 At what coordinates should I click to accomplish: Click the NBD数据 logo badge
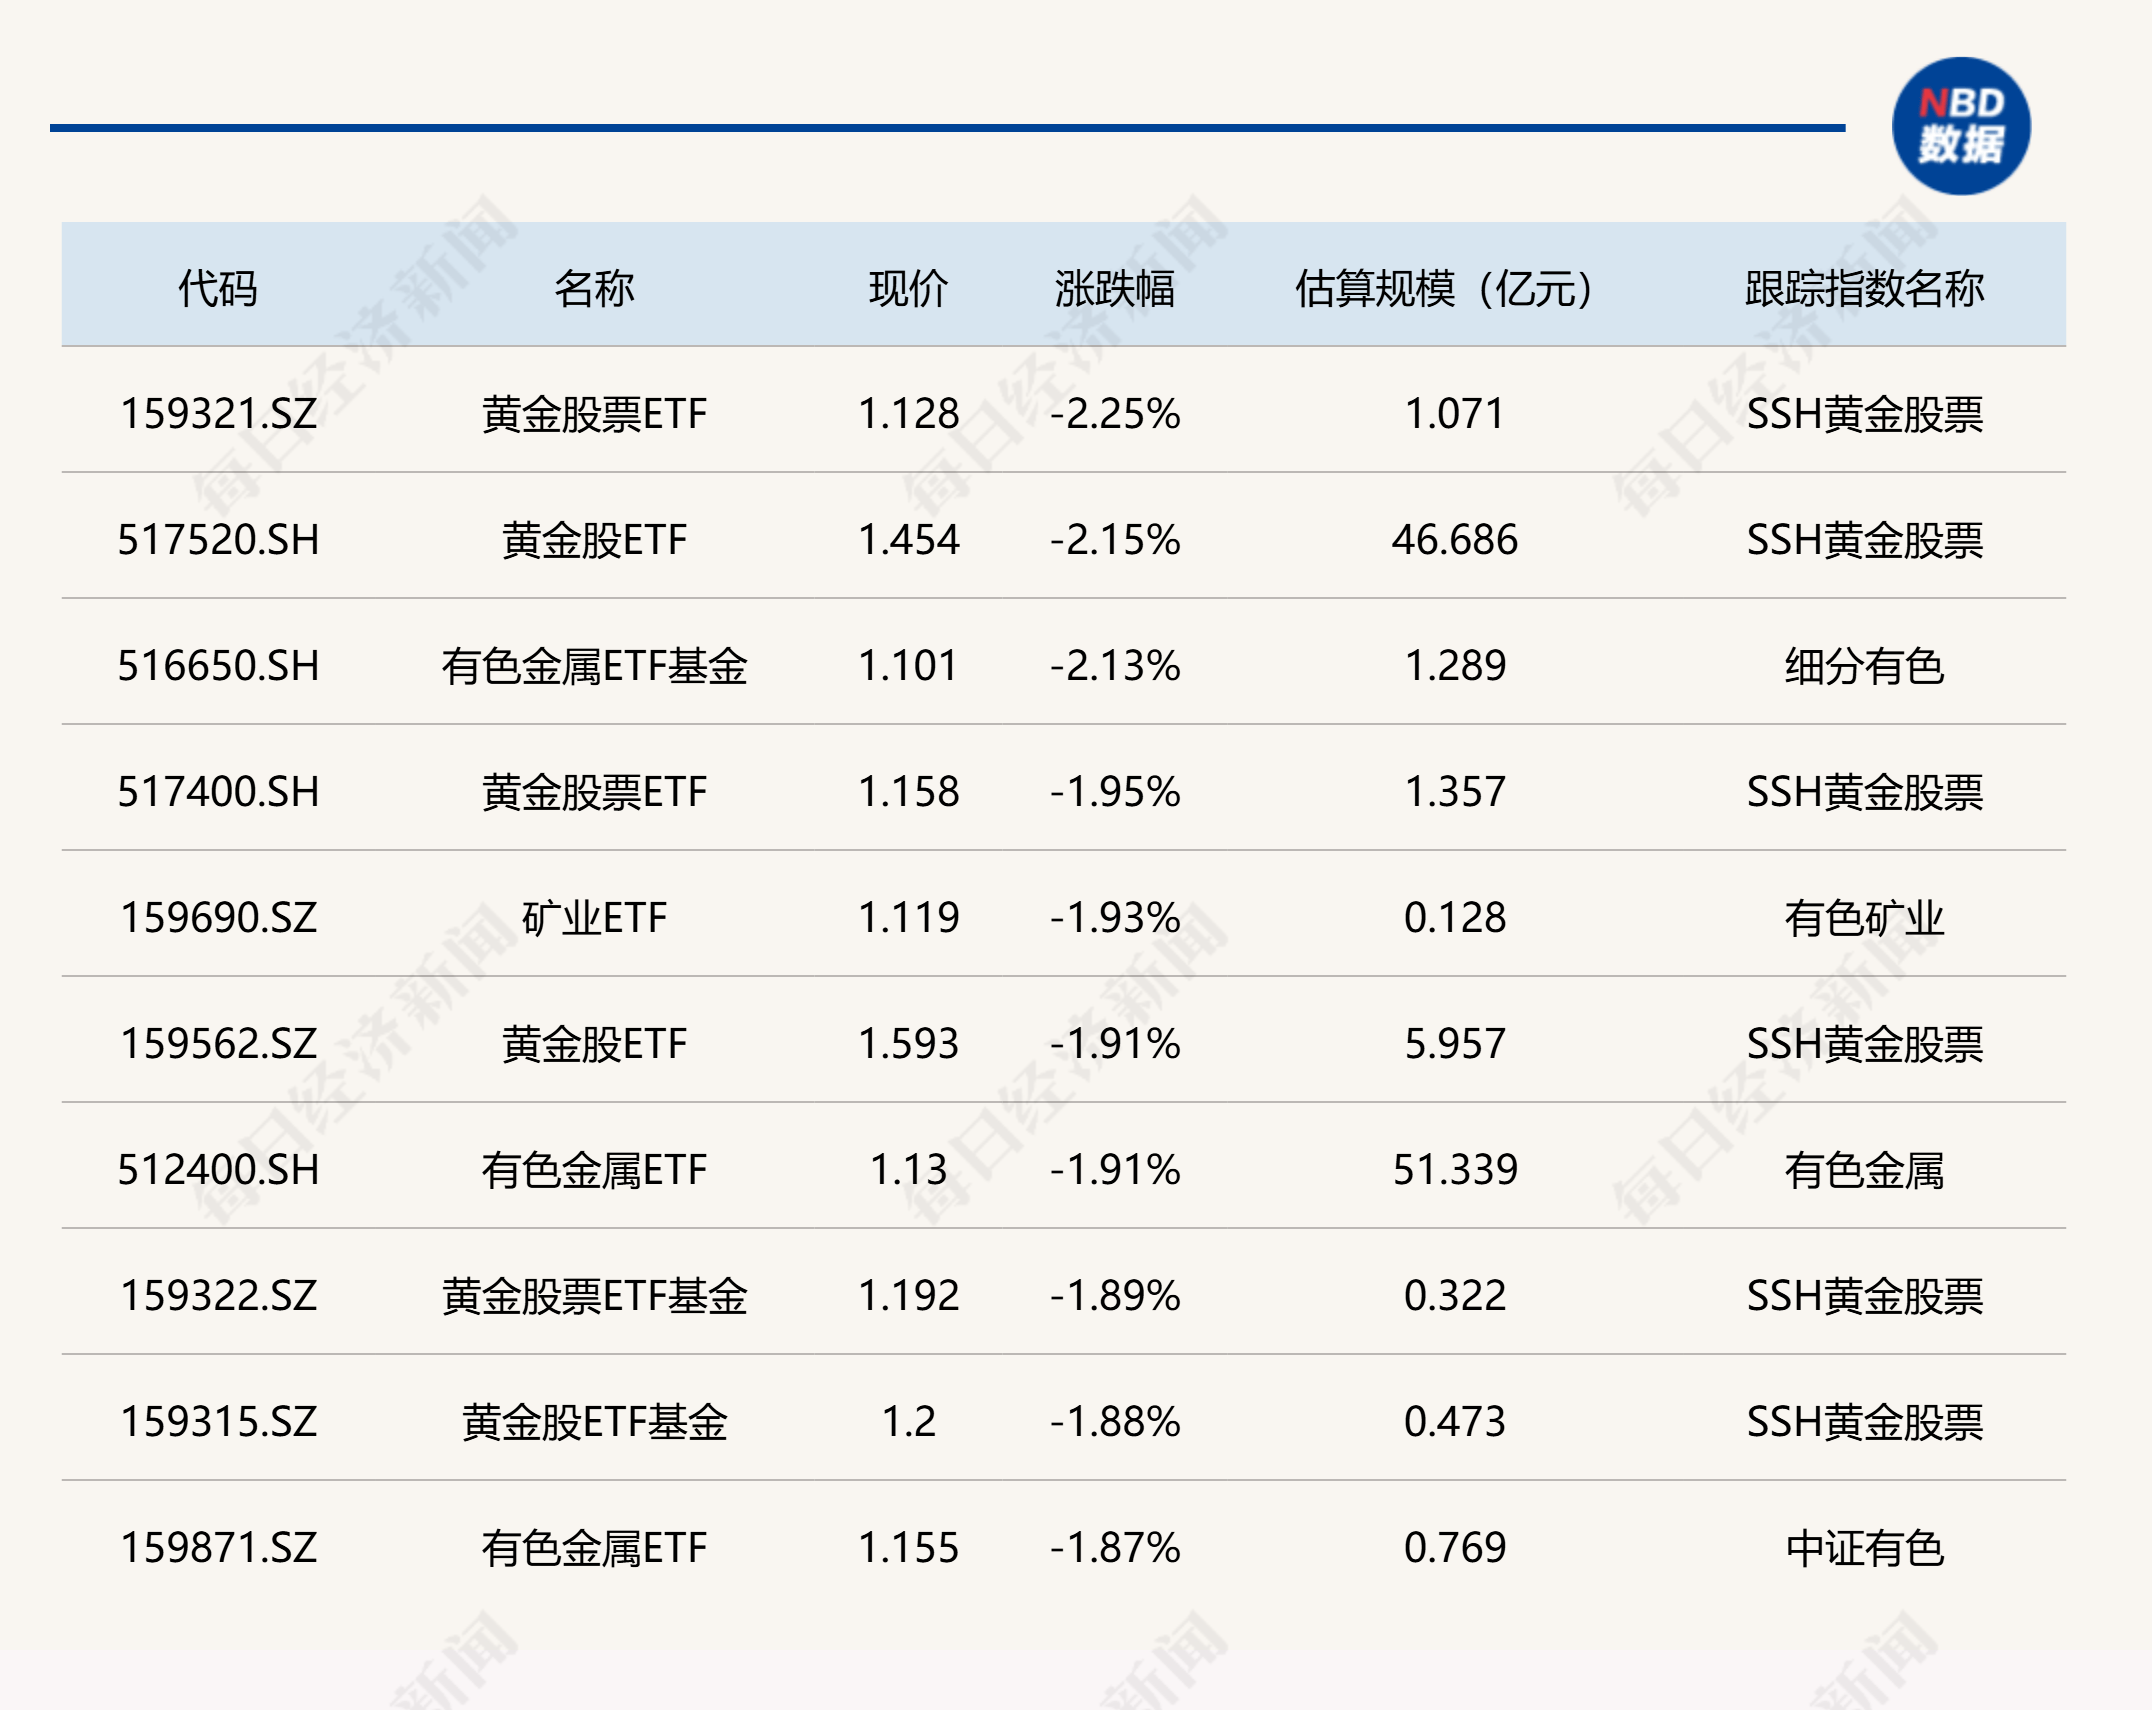click(x=1961, y=126)
